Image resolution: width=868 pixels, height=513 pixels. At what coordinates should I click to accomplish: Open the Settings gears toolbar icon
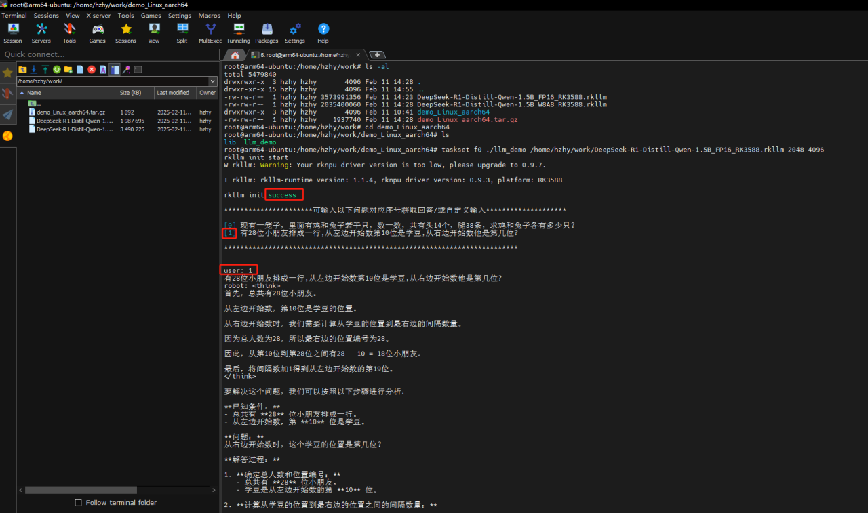294,33
